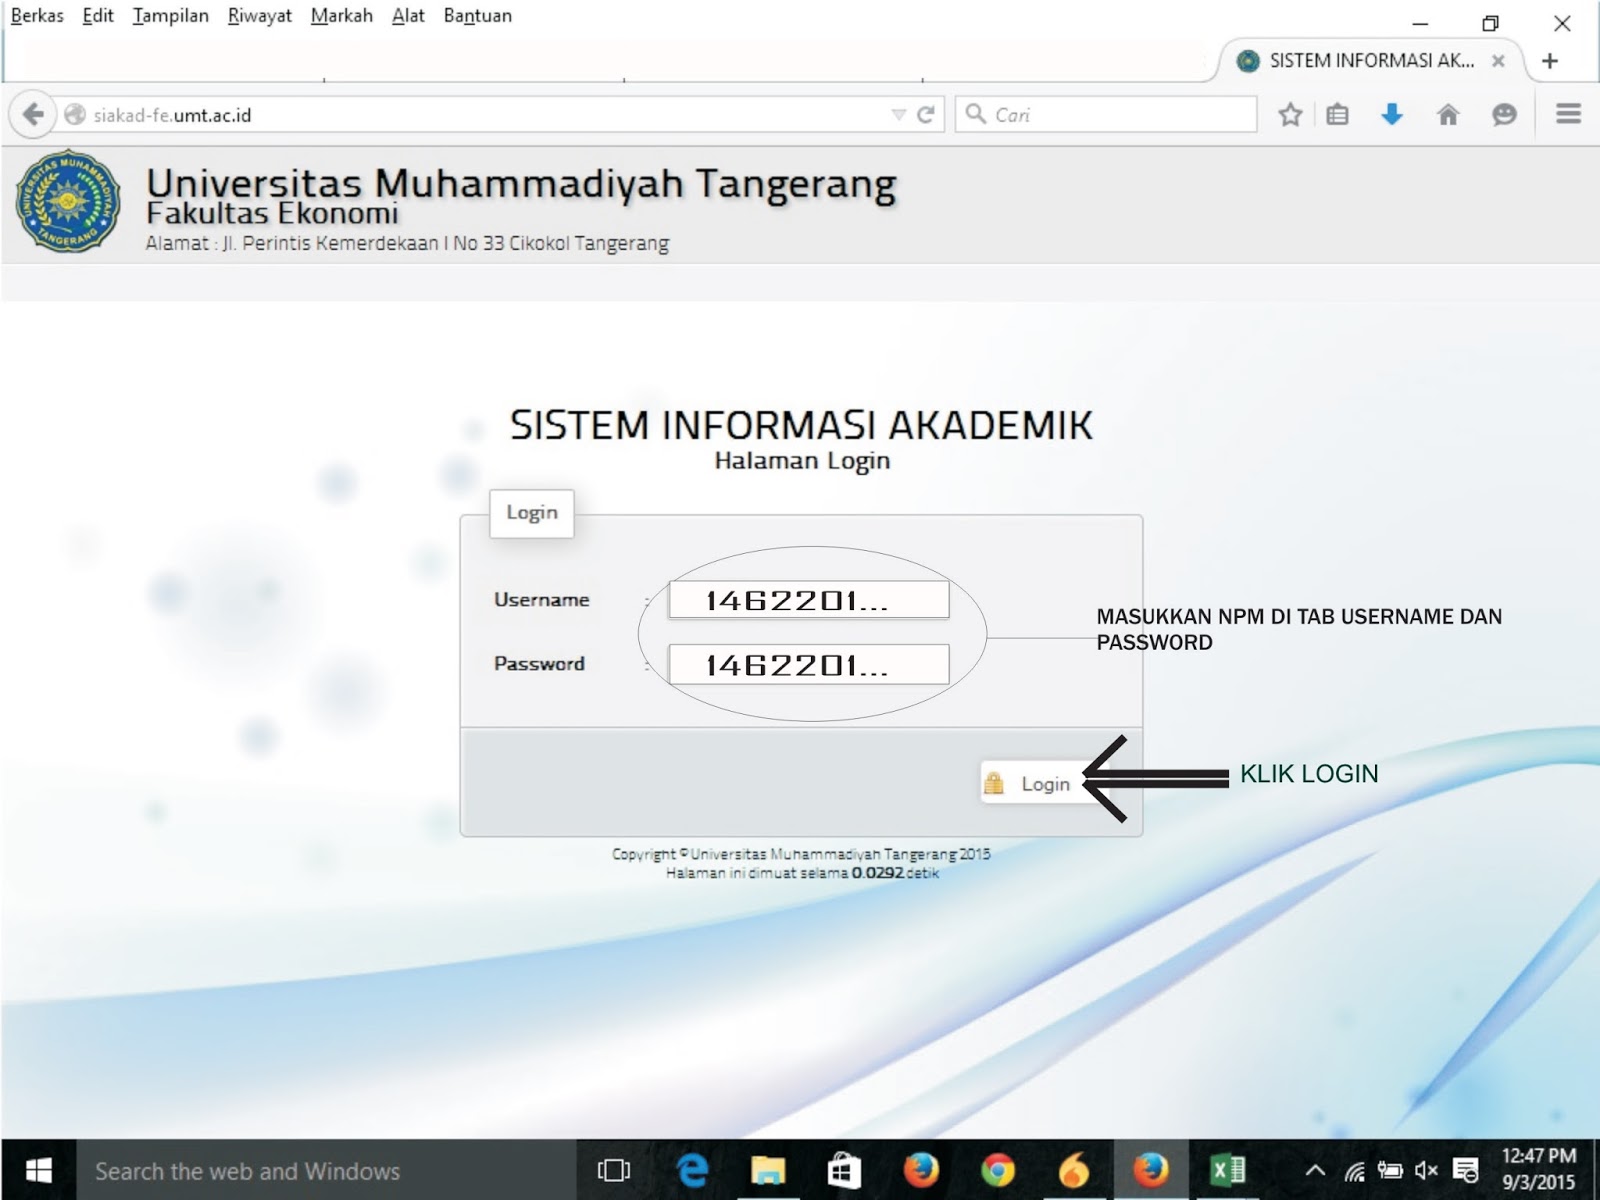Image resolution: width=1600 pixels, height=1200 pixels.
Task: Open Firefox Hello chat icon
Action: point(1502,114)
